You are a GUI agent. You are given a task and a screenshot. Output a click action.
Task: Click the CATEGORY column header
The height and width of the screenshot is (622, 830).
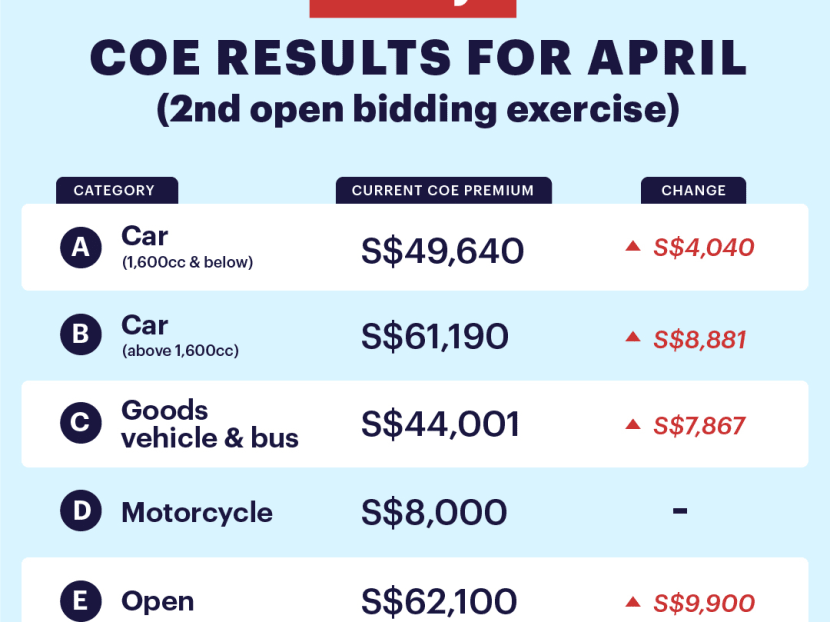(x=115, y=190)
